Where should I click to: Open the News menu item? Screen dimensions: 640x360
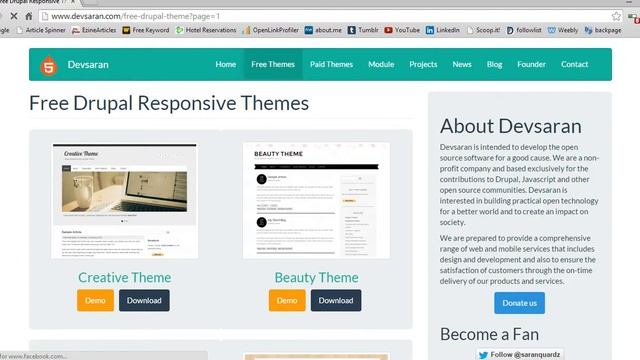462,64
